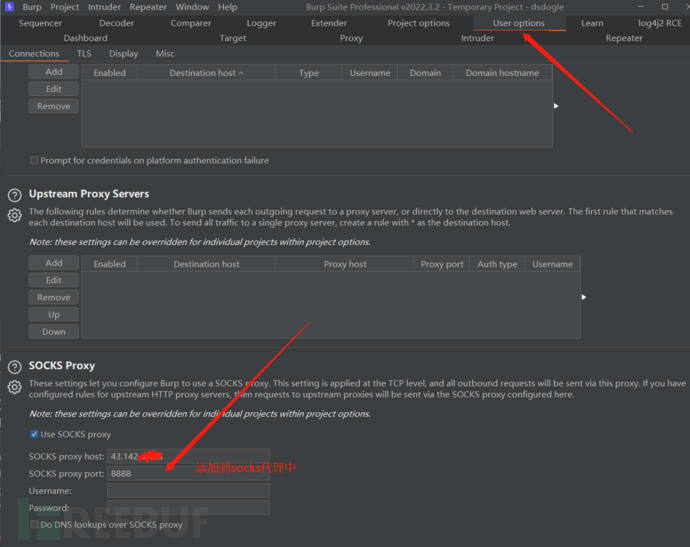Click the Burp Suite logo icon
Image resolution: width=690 pixels, height=547 pixels.
click(x=9, y=7)
